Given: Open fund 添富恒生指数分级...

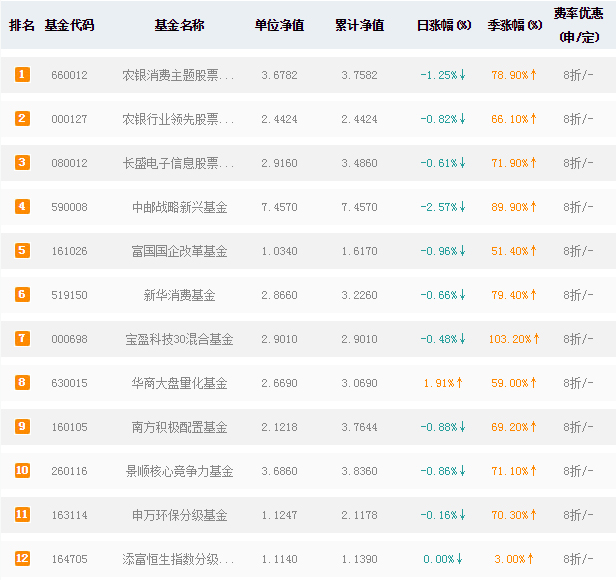Looking at the screenshot, I should coord(178,559).
